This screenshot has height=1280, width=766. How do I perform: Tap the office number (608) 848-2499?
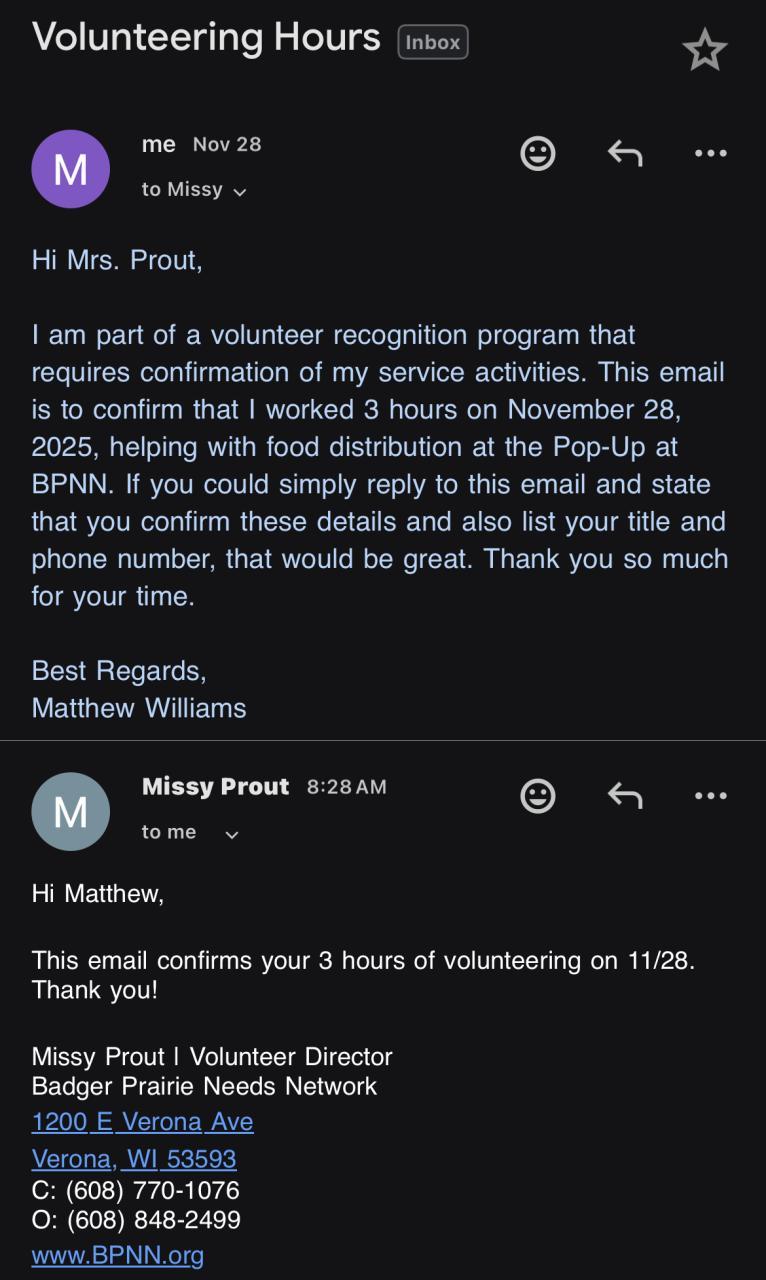[x=154, y=1220]
